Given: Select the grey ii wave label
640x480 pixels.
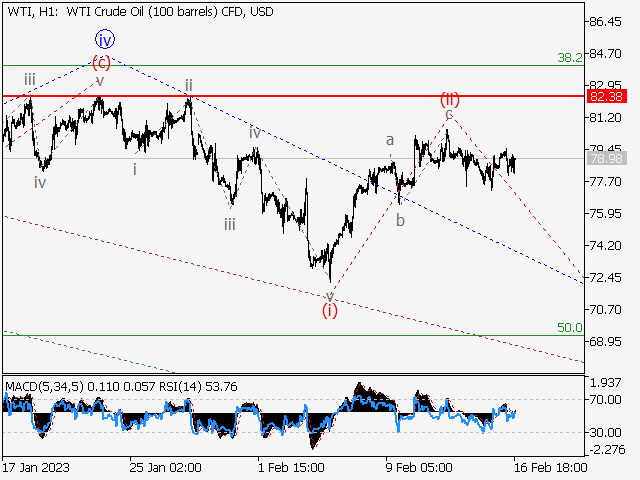Looking at the screenshot, I should coord(189,85).
